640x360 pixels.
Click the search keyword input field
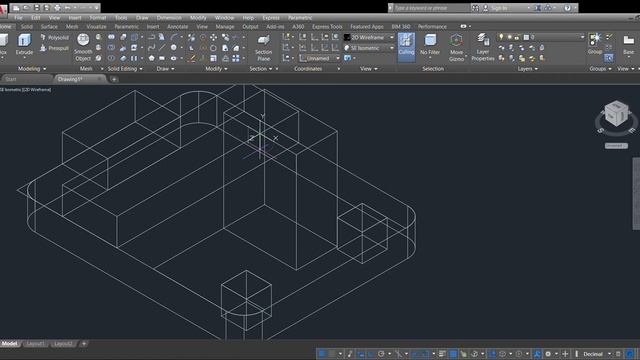point(431,8)
